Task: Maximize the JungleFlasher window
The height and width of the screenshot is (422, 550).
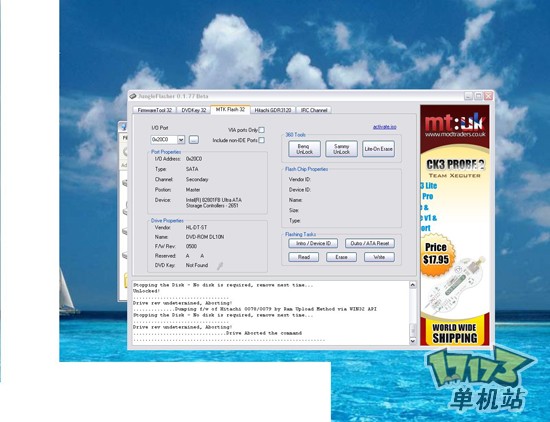Action: [478, 96]
